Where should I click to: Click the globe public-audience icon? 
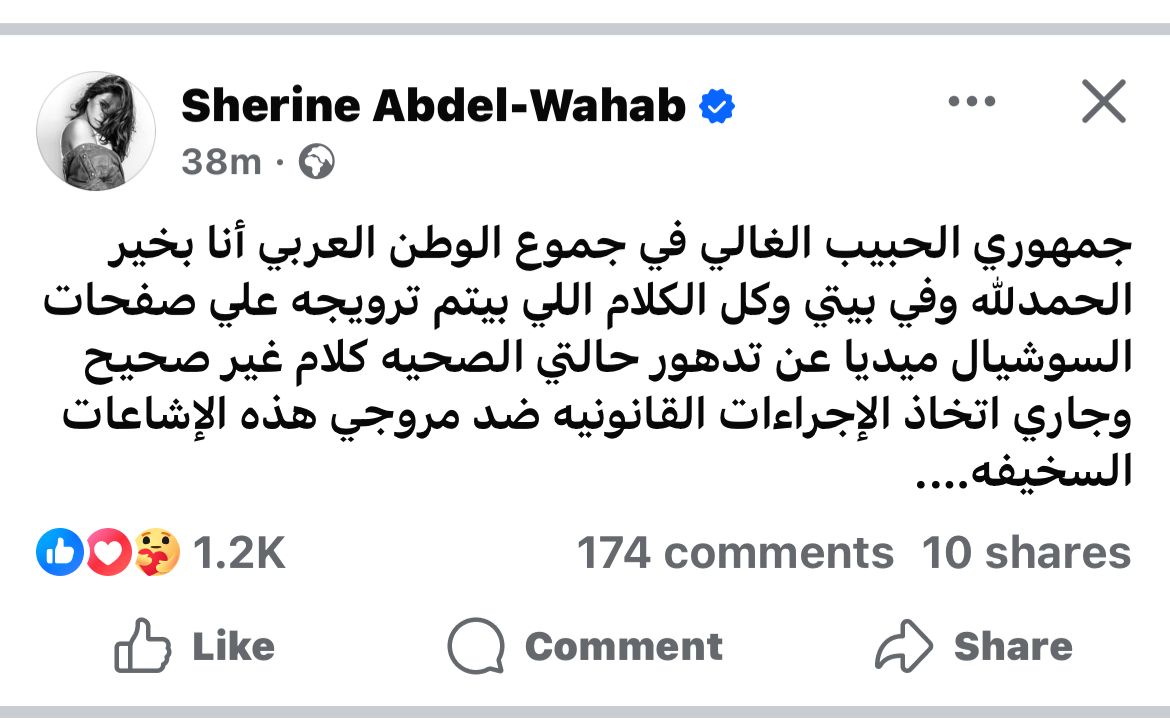point(317,161)
